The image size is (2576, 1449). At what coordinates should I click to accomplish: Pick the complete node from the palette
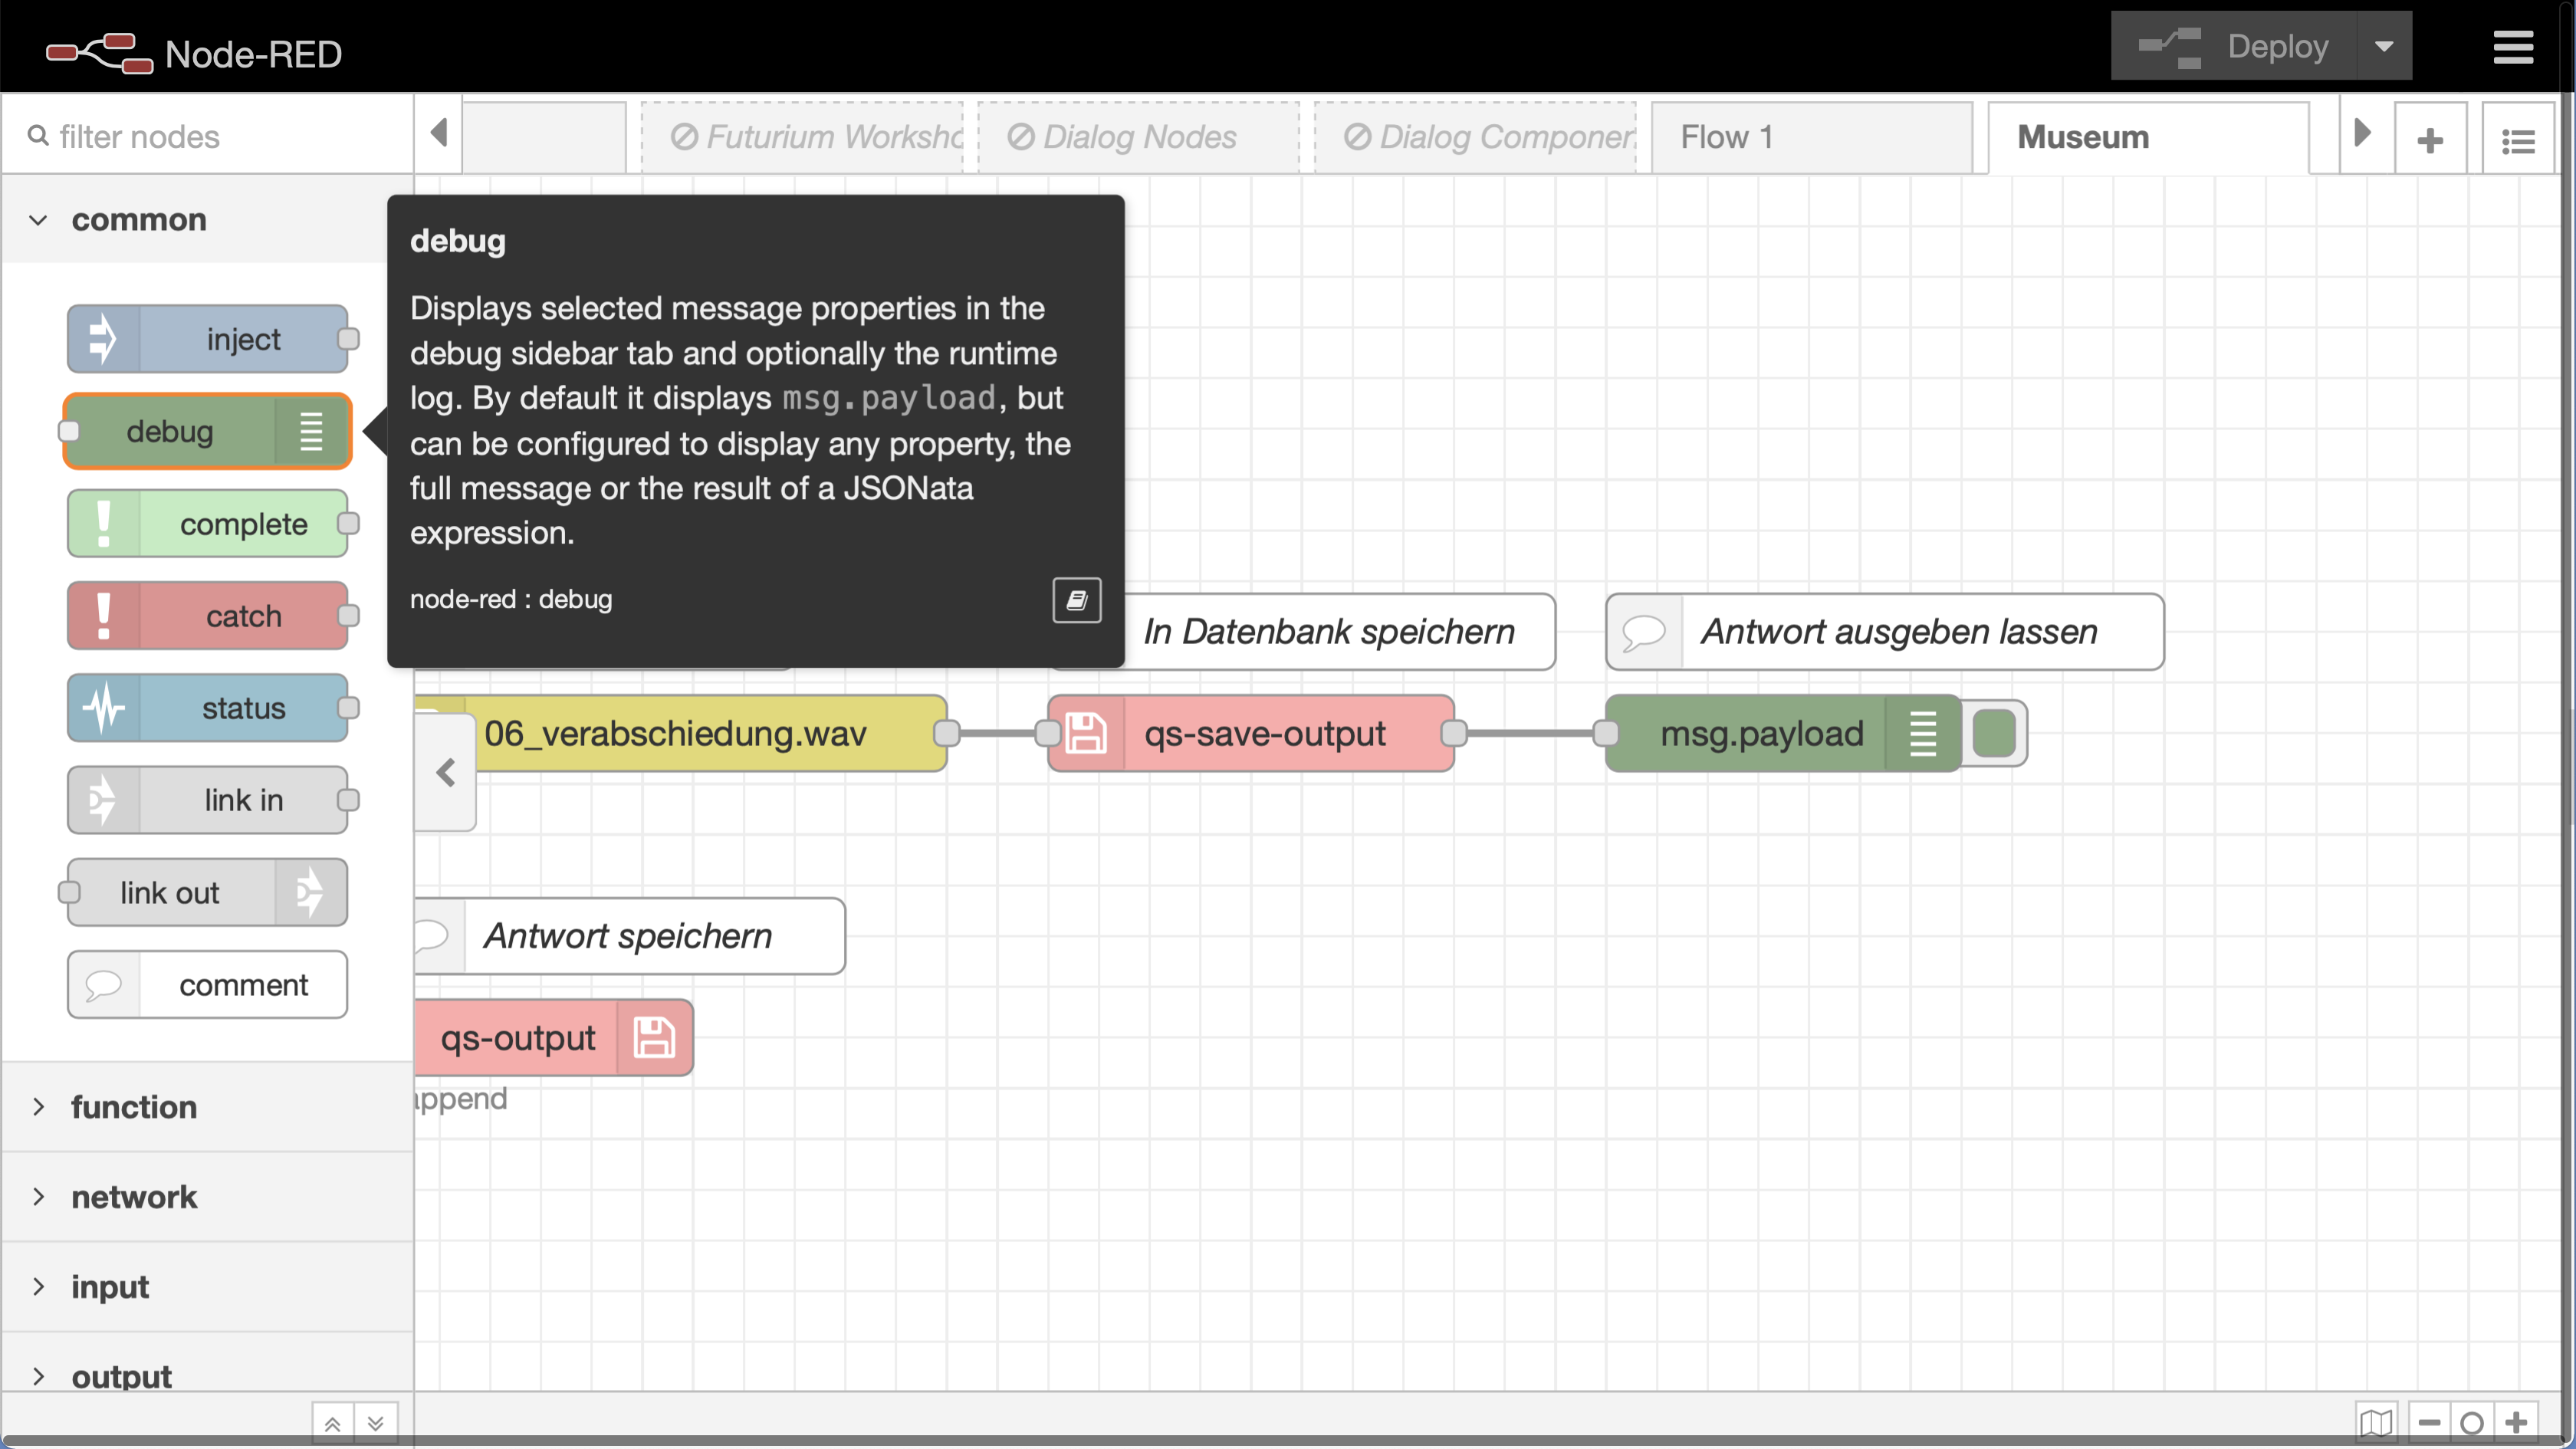207,523
